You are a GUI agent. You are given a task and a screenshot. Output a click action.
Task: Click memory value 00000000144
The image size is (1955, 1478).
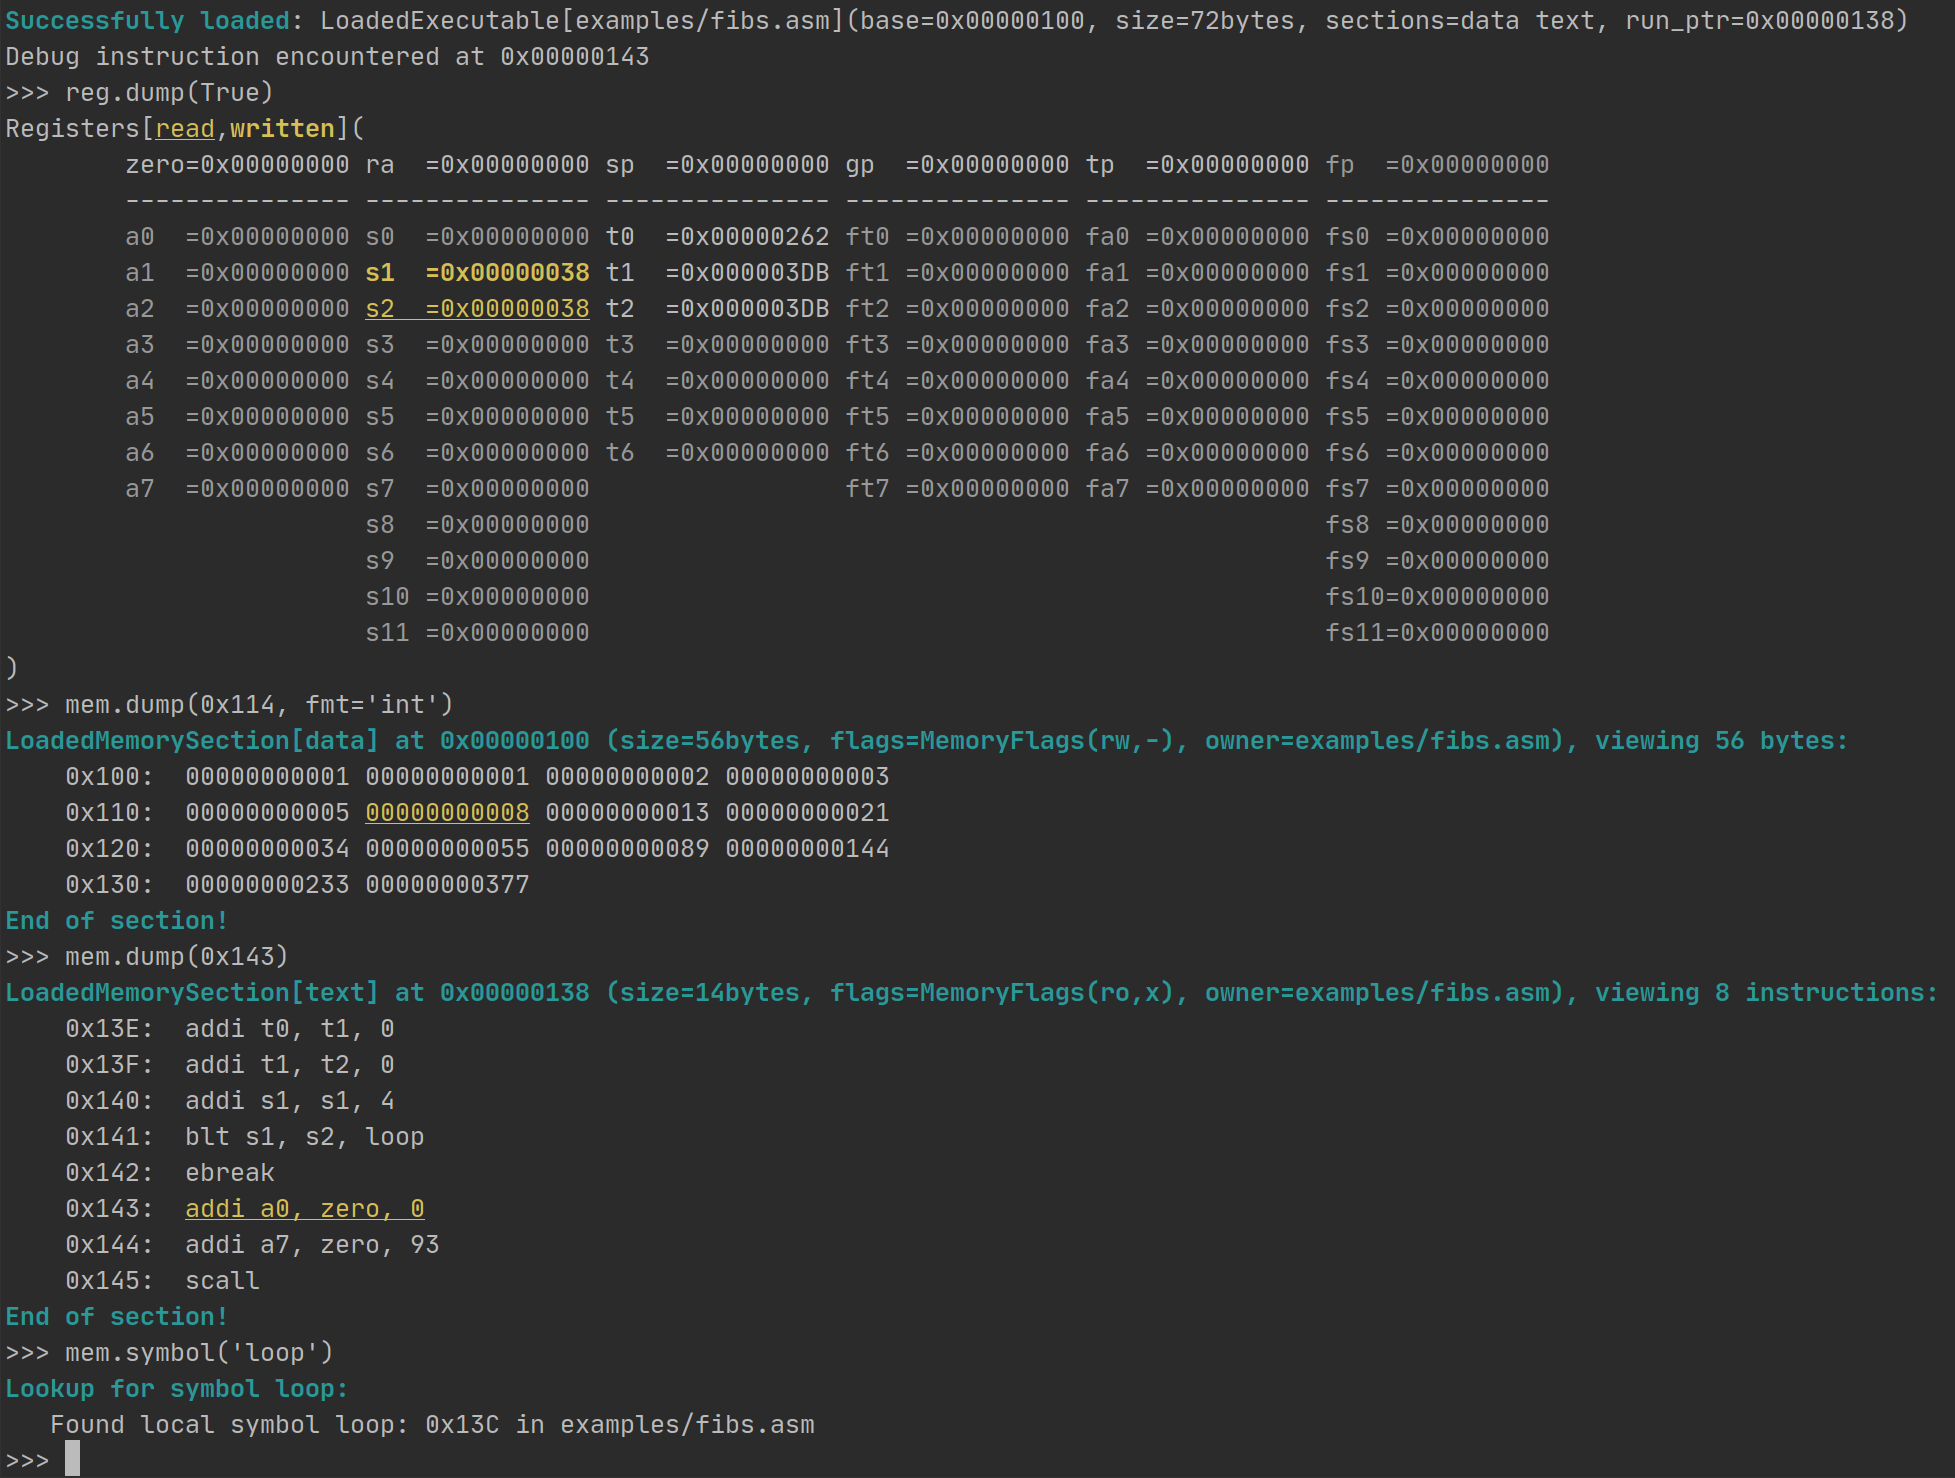(x=808, y=849)
